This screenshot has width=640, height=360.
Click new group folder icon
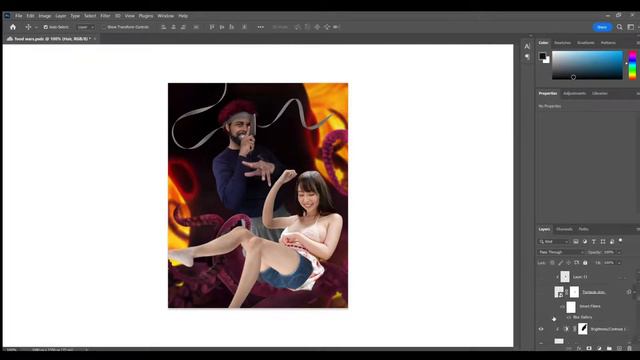point(609,349)
